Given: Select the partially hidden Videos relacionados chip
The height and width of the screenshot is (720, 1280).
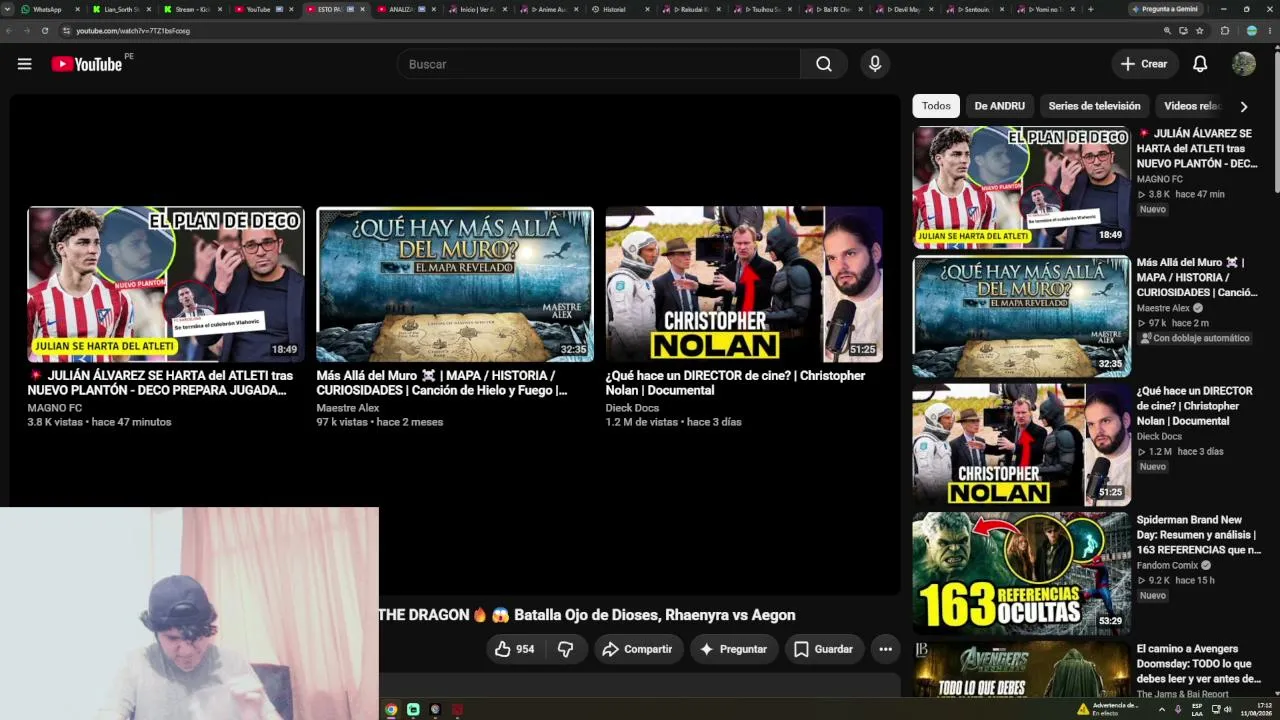Looking at the screenshot, I should [x=1192, y=106].
